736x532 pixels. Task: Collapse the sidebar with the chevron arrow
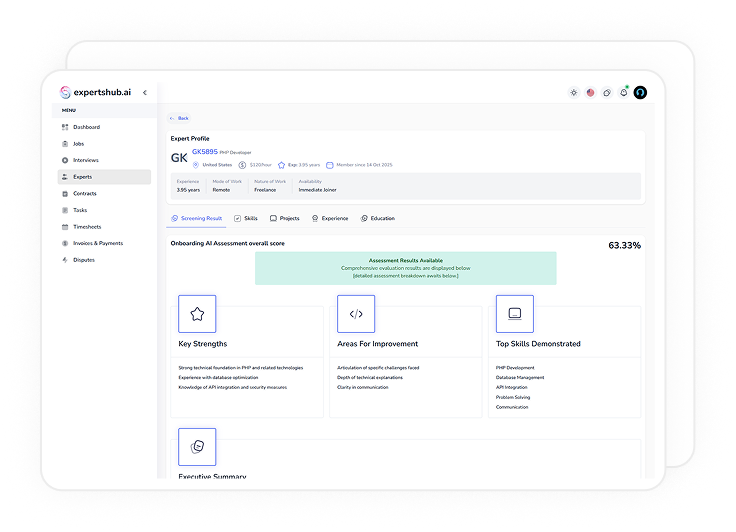point(144,92)
